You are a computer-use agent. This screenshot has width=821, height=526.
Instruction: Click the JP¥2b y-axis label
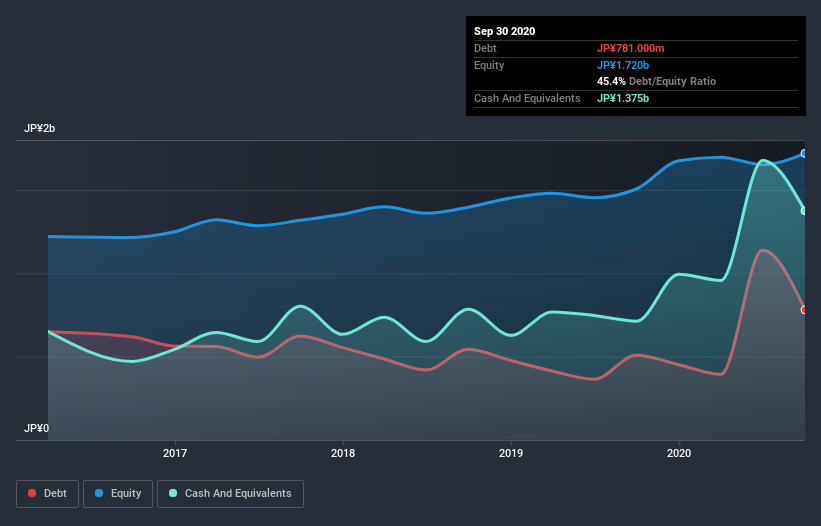click(x=39, y=128)
